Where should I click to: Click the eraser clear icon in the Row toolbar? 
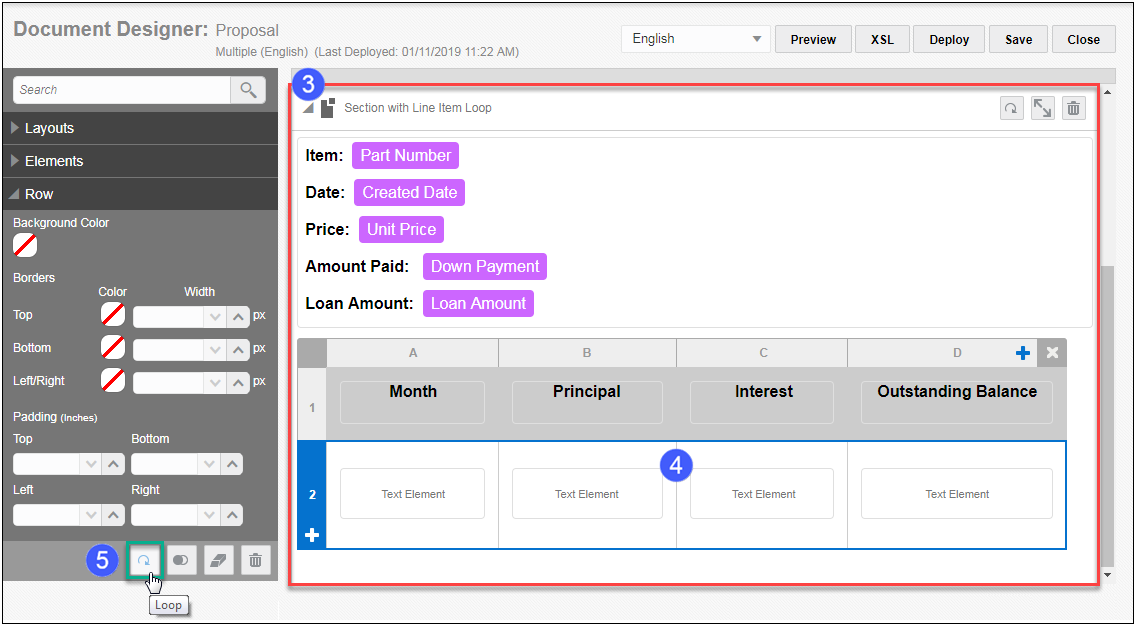click(x=219, y=560)
